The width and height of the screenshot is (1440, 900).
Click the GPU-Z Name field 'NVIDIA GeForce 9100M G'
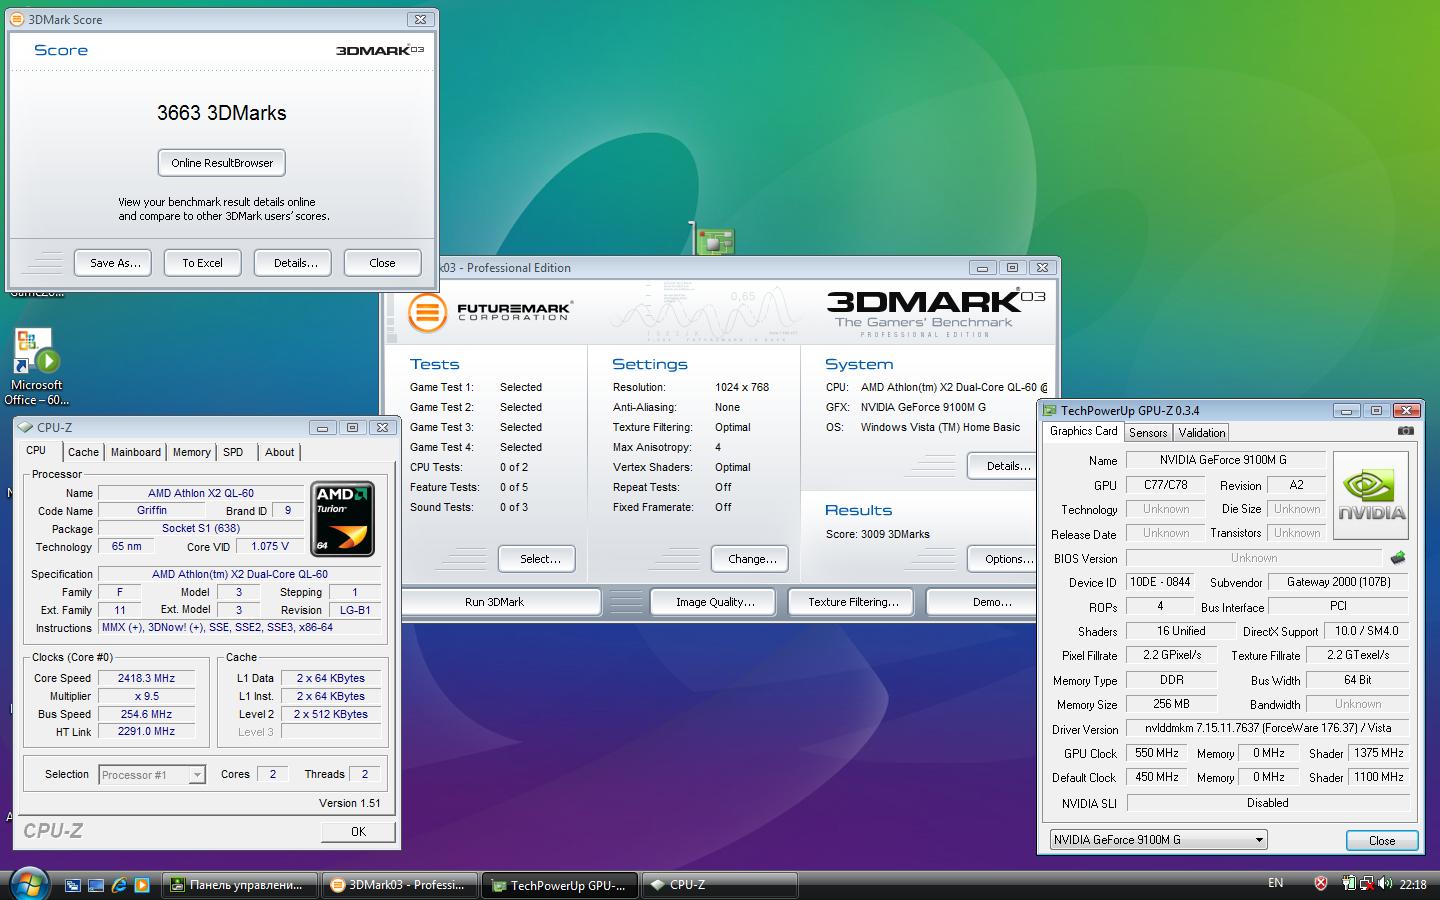(1225, 460)
